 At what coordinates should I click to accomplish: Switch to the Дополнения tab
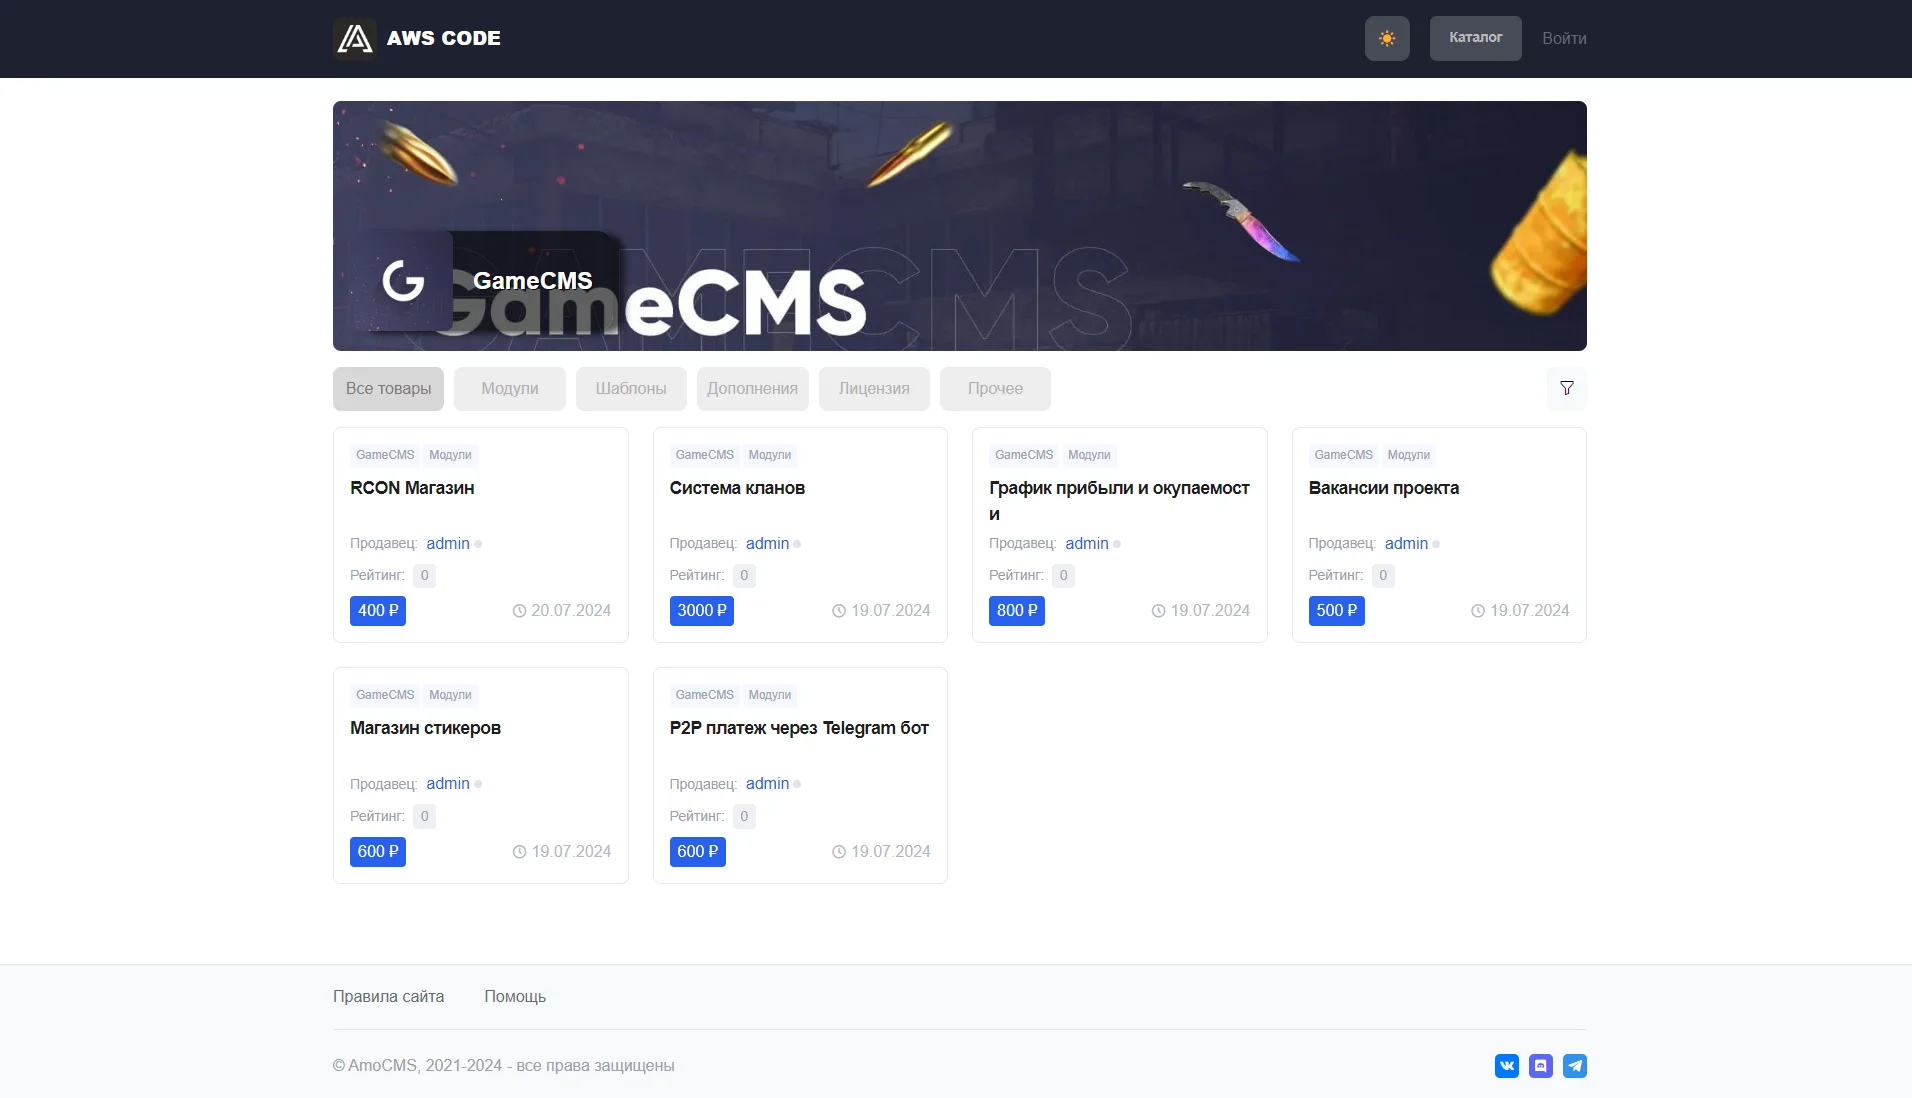752,388
